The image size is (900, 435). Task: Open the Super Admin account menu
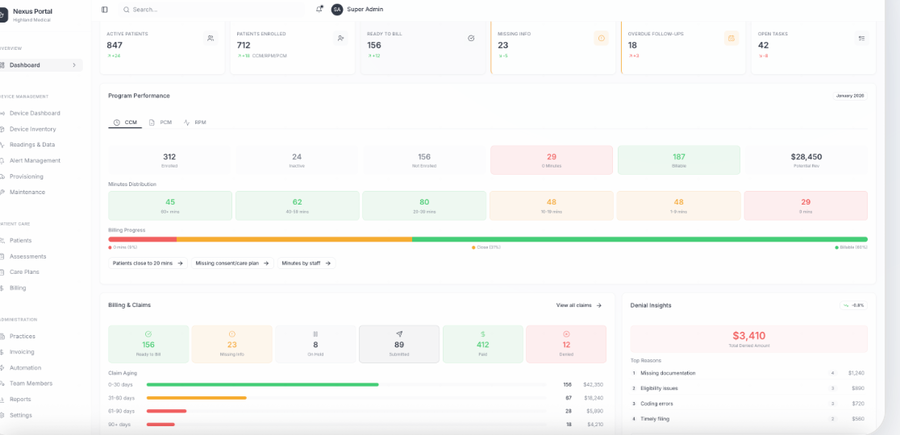point(357,9)
